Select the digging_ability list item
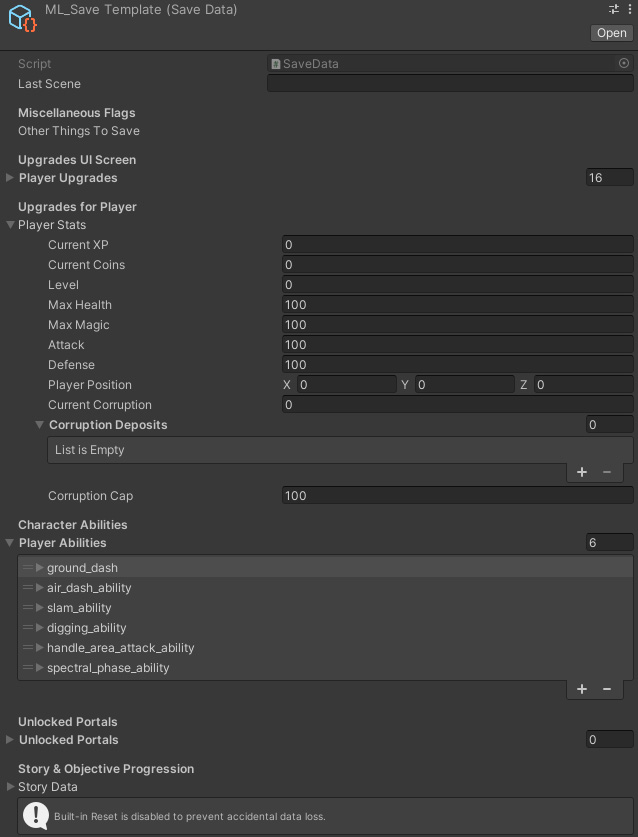Viewport: 638px width, 837px height. click(87, 628)
